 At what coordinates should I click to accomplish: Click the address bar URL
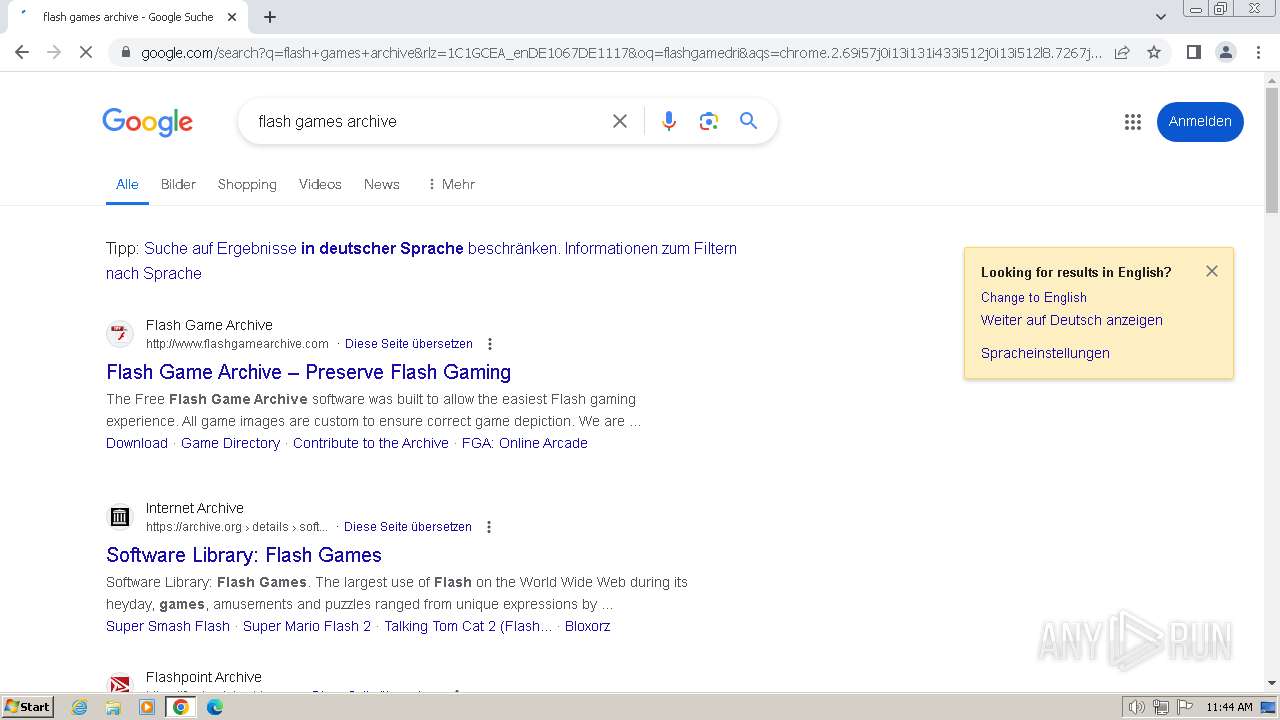click(x=620, y=53)
